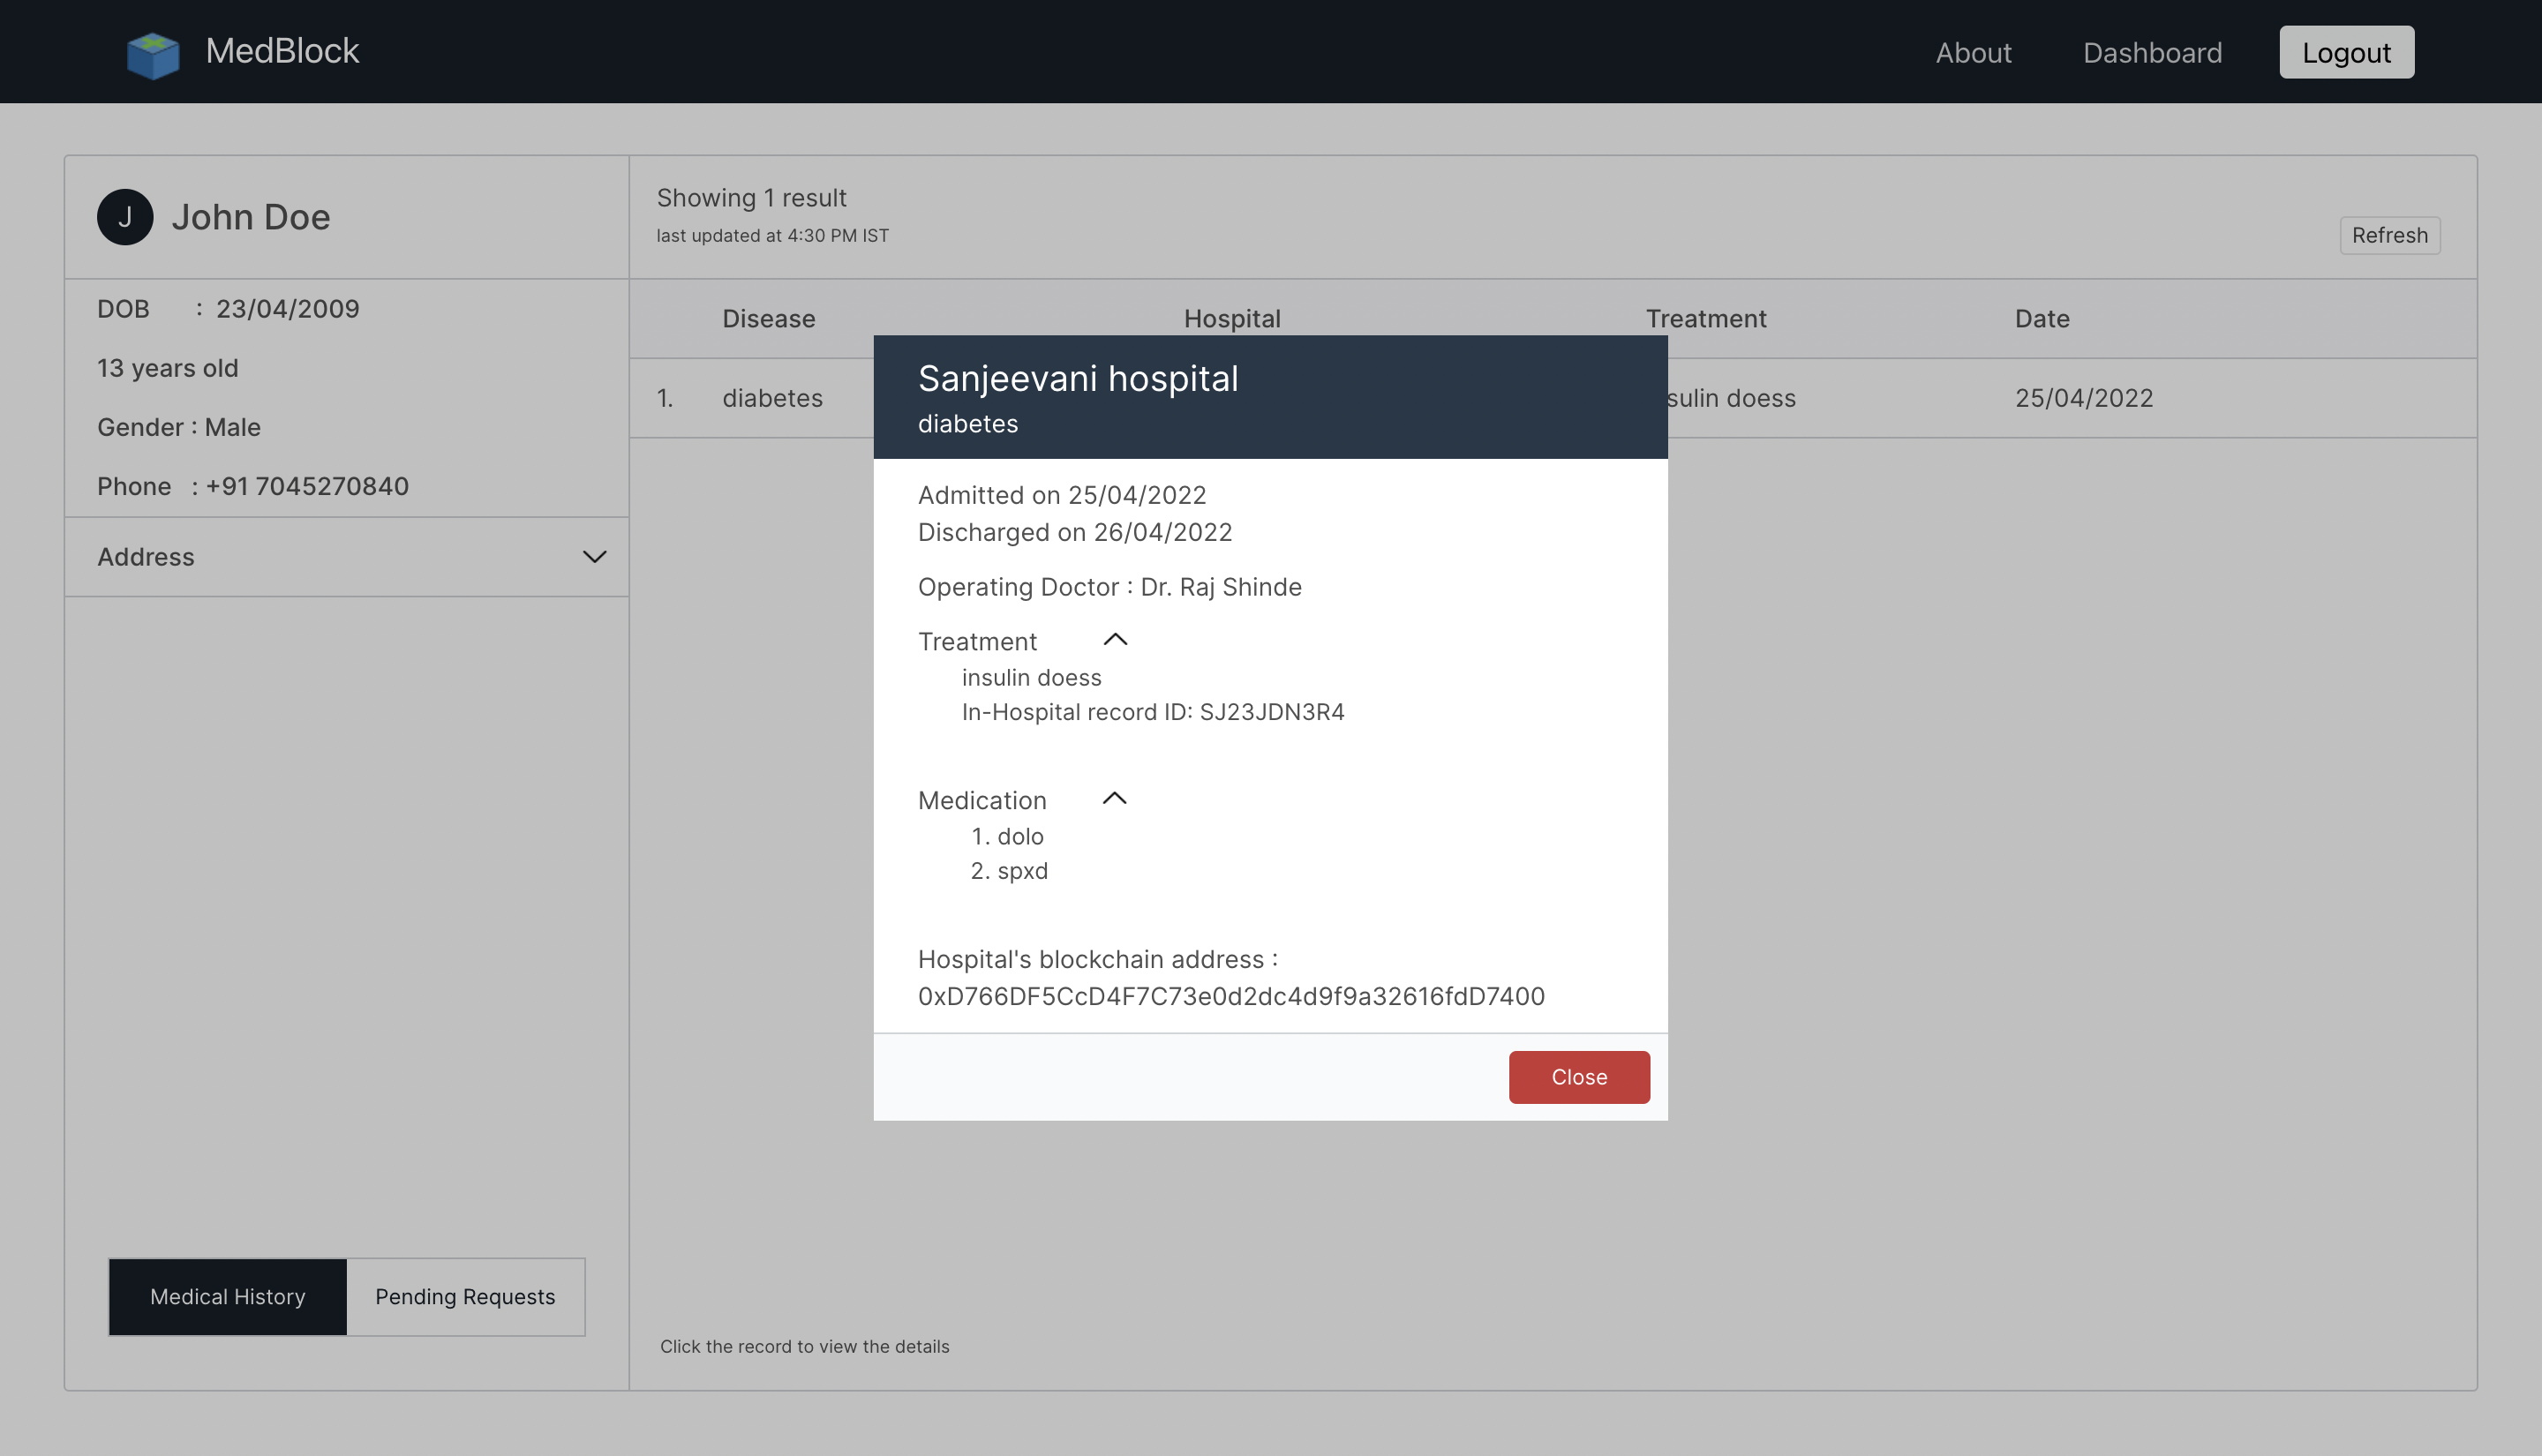Viewport: 2542px width, 1456px height.
Task: Click the MedBlock cube logo icon
Action: click(153, 54)
